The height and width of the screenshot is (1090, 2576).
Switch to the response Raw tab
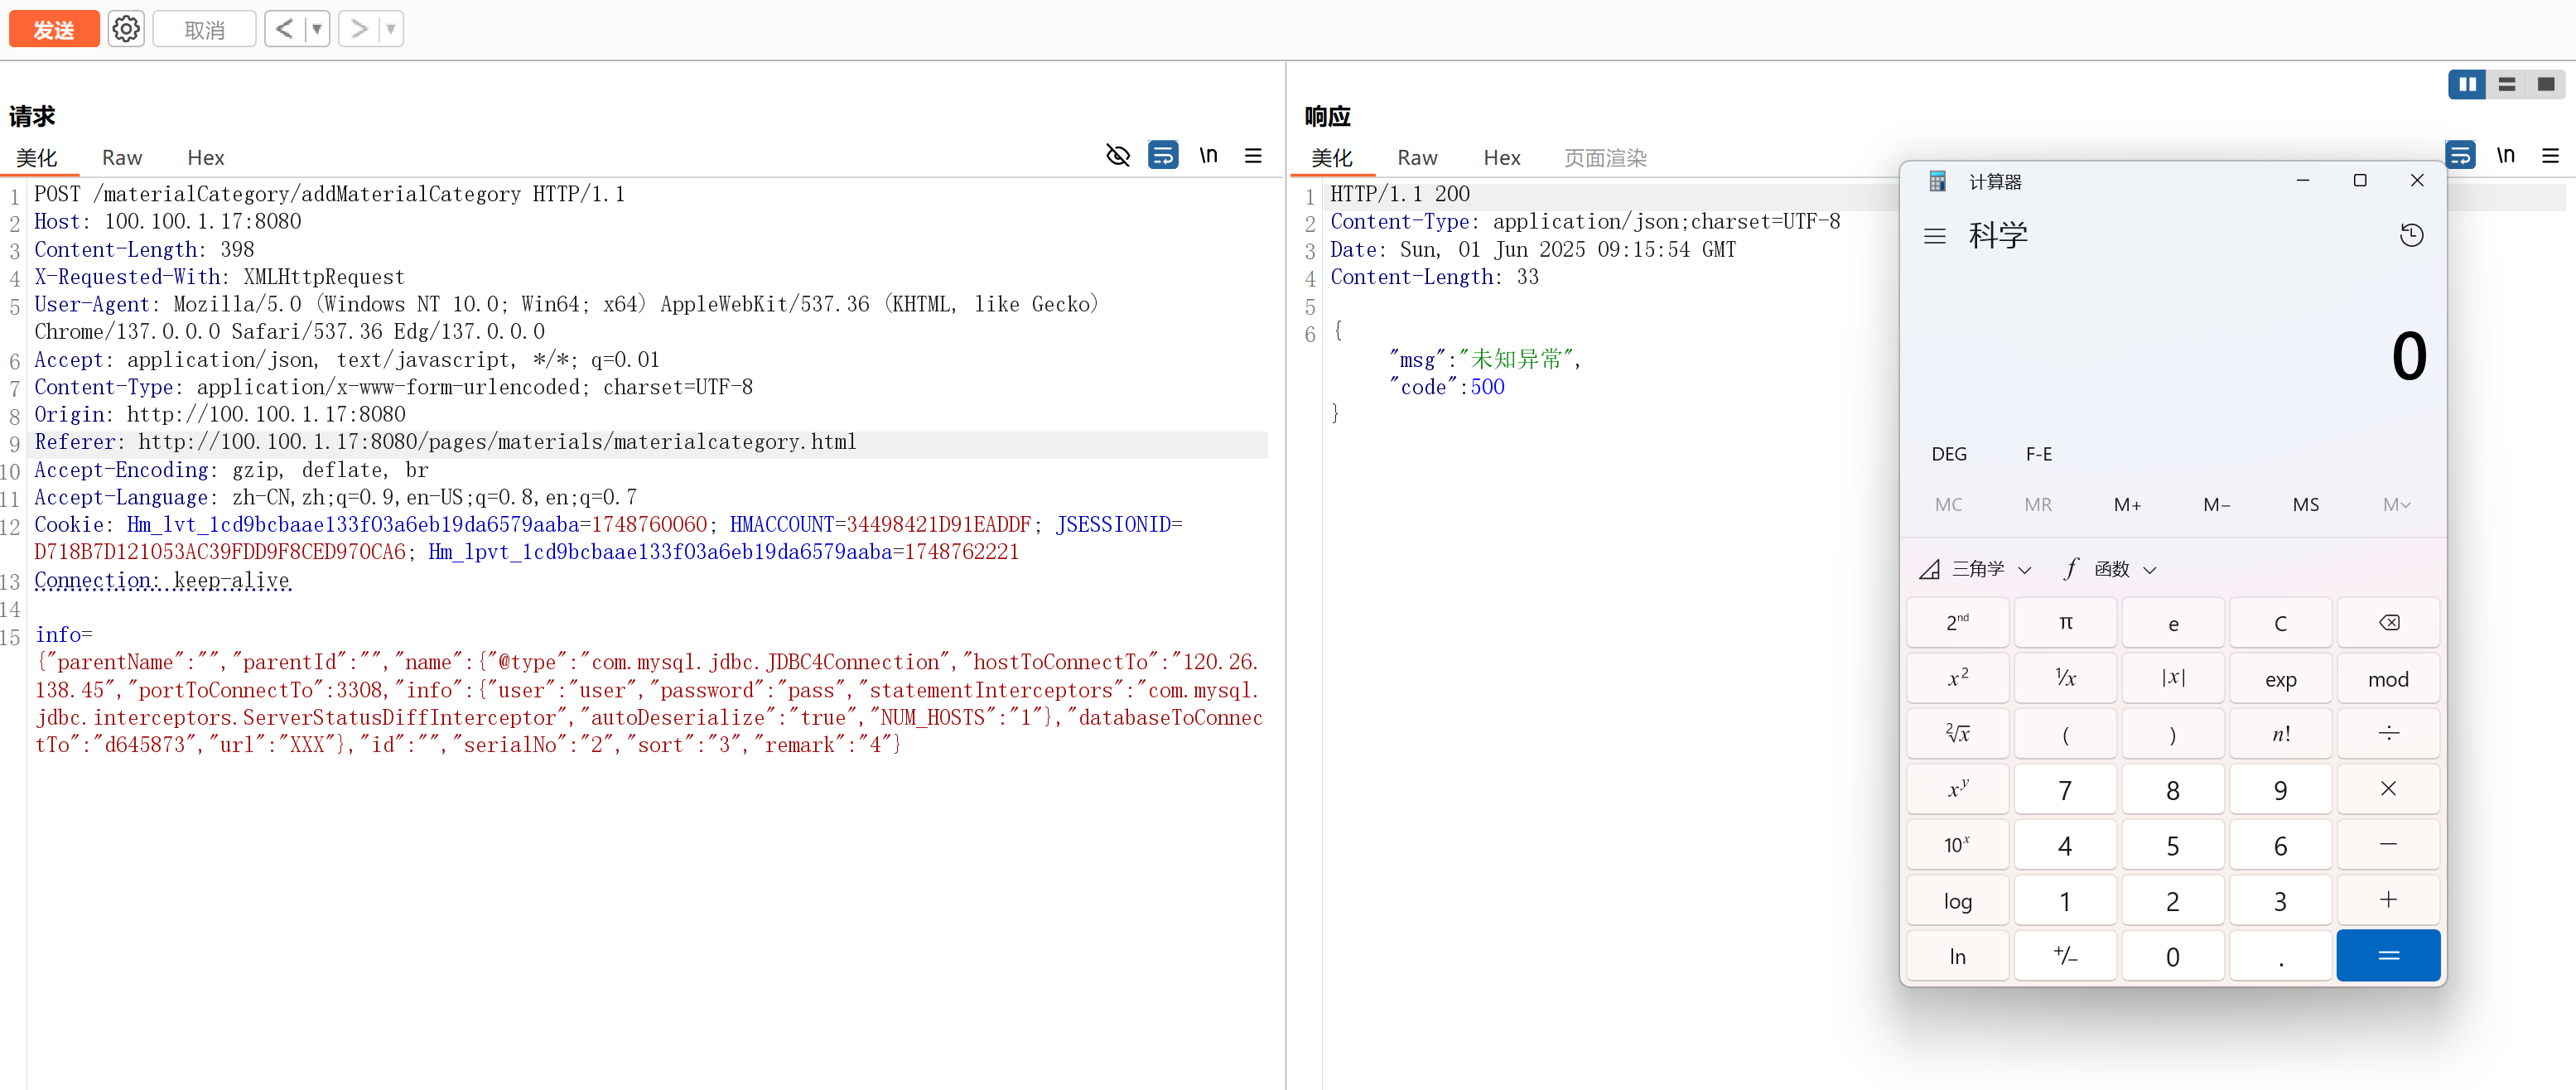click(1417, 158)
